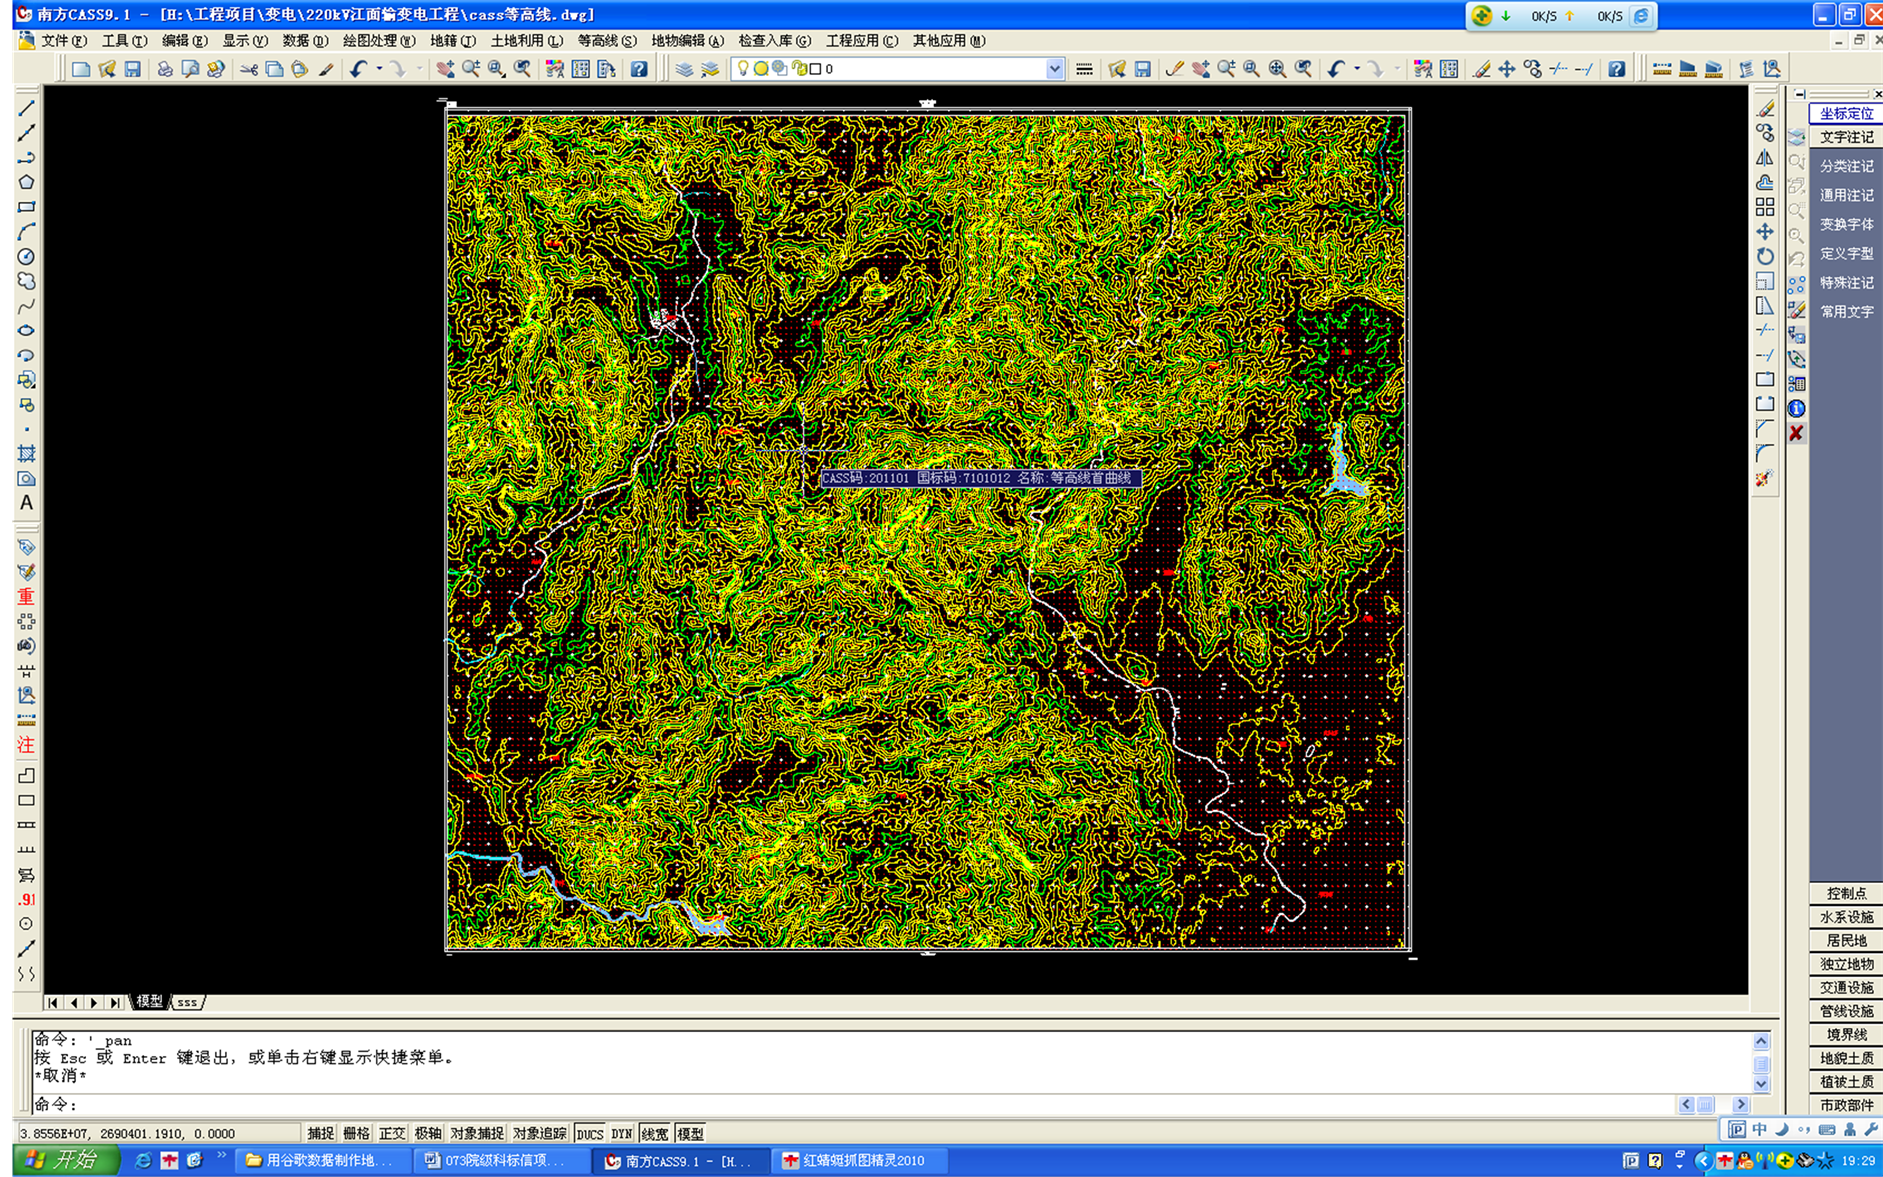Image resolution: width=1883 pixels, height=1177 pixels.
Task: Click the 文字注记 button in right panel
Action: [1845, 137]
